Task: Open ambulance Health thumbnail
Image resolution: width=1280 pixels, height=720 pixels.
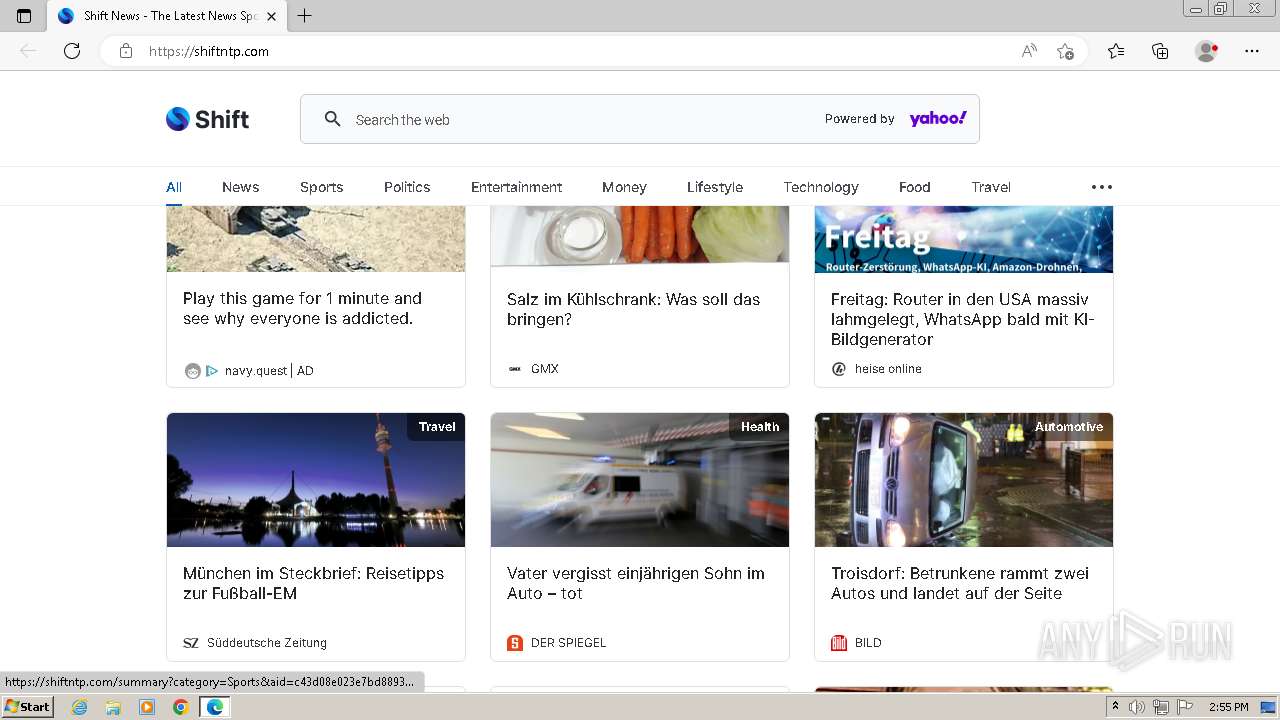Action: (640, 480)
